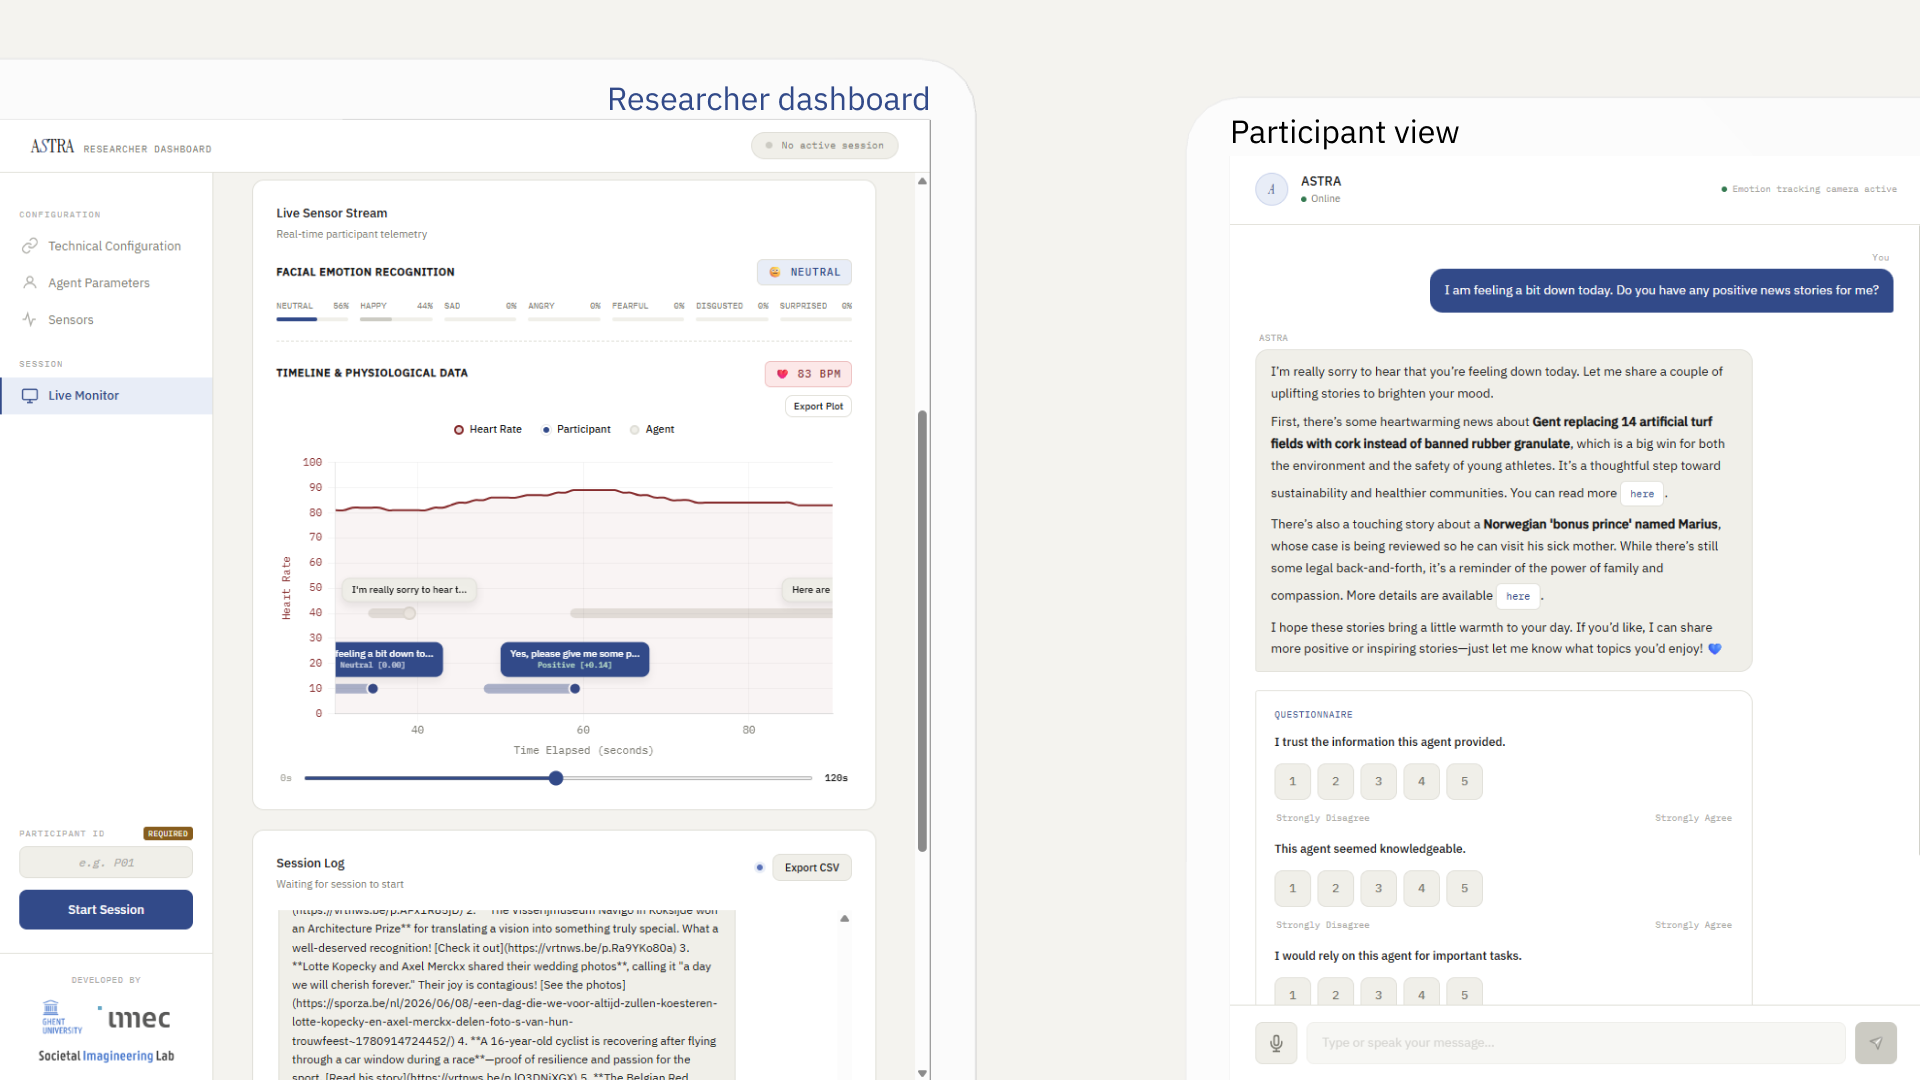Click the timeline time slider handle
This screenshot has width=1920, height=1080.
pyautogui.click(x=556, y=778)
